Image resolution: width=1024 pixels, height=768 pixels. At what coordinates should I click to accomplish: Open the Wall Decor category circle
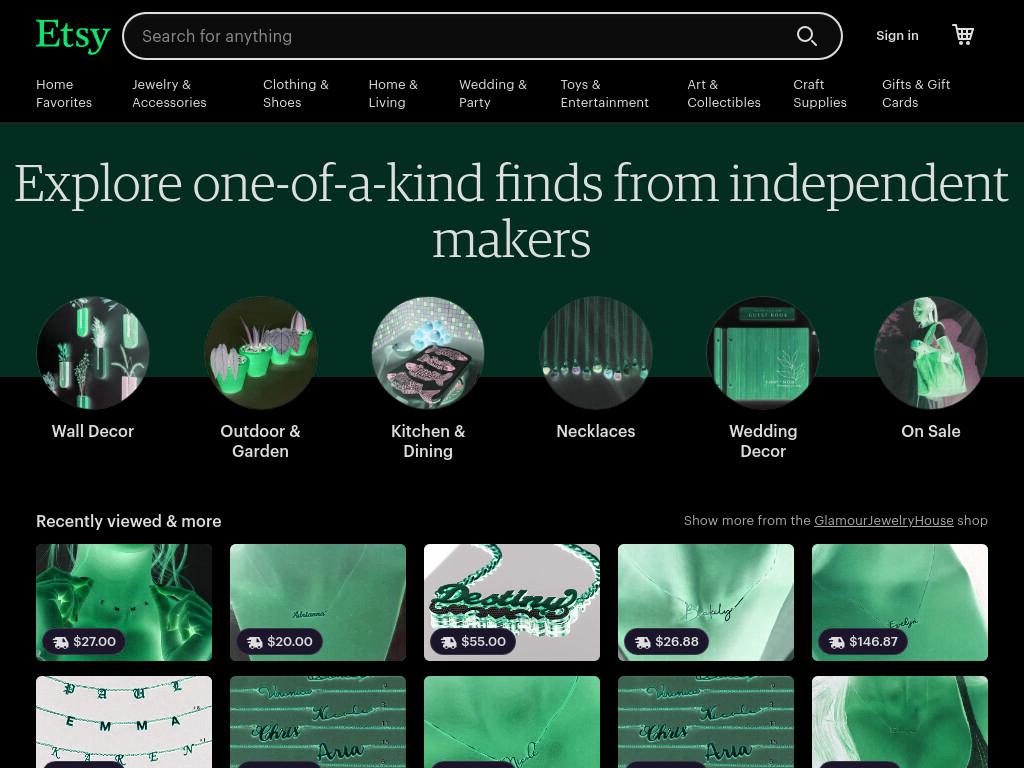point(93,353)
